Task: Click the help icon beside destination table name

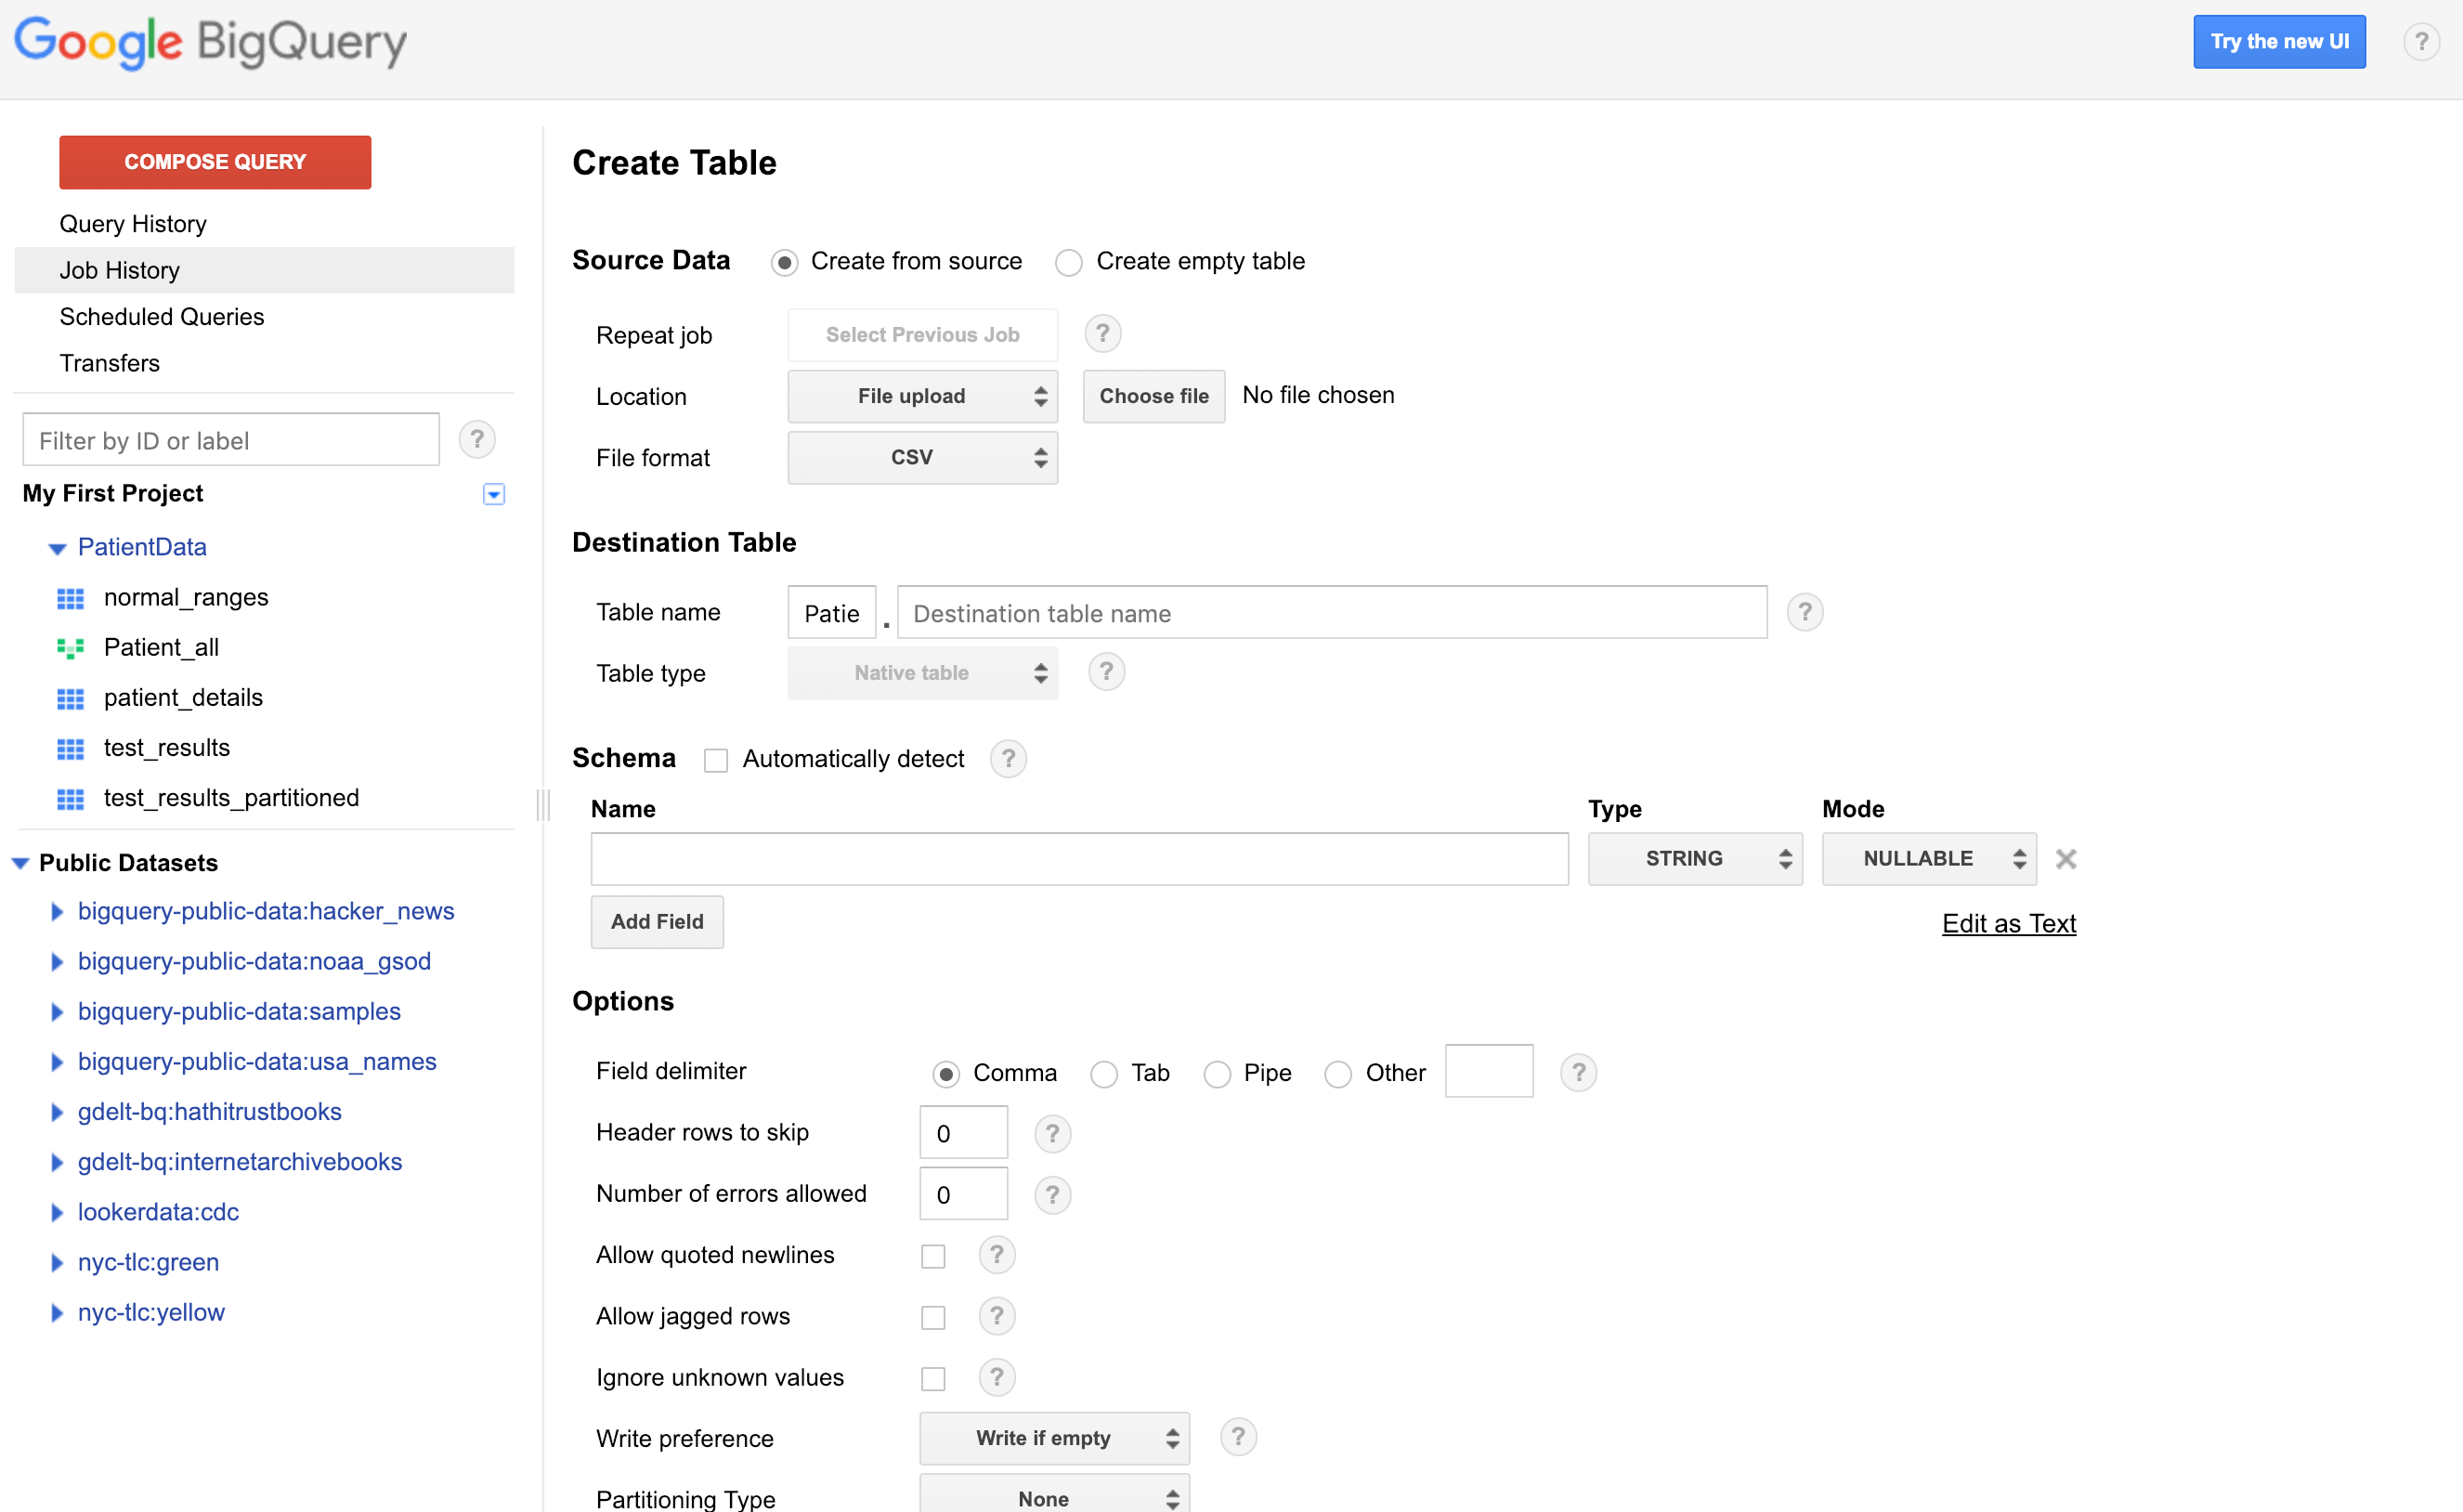Action: point(1805,612)
